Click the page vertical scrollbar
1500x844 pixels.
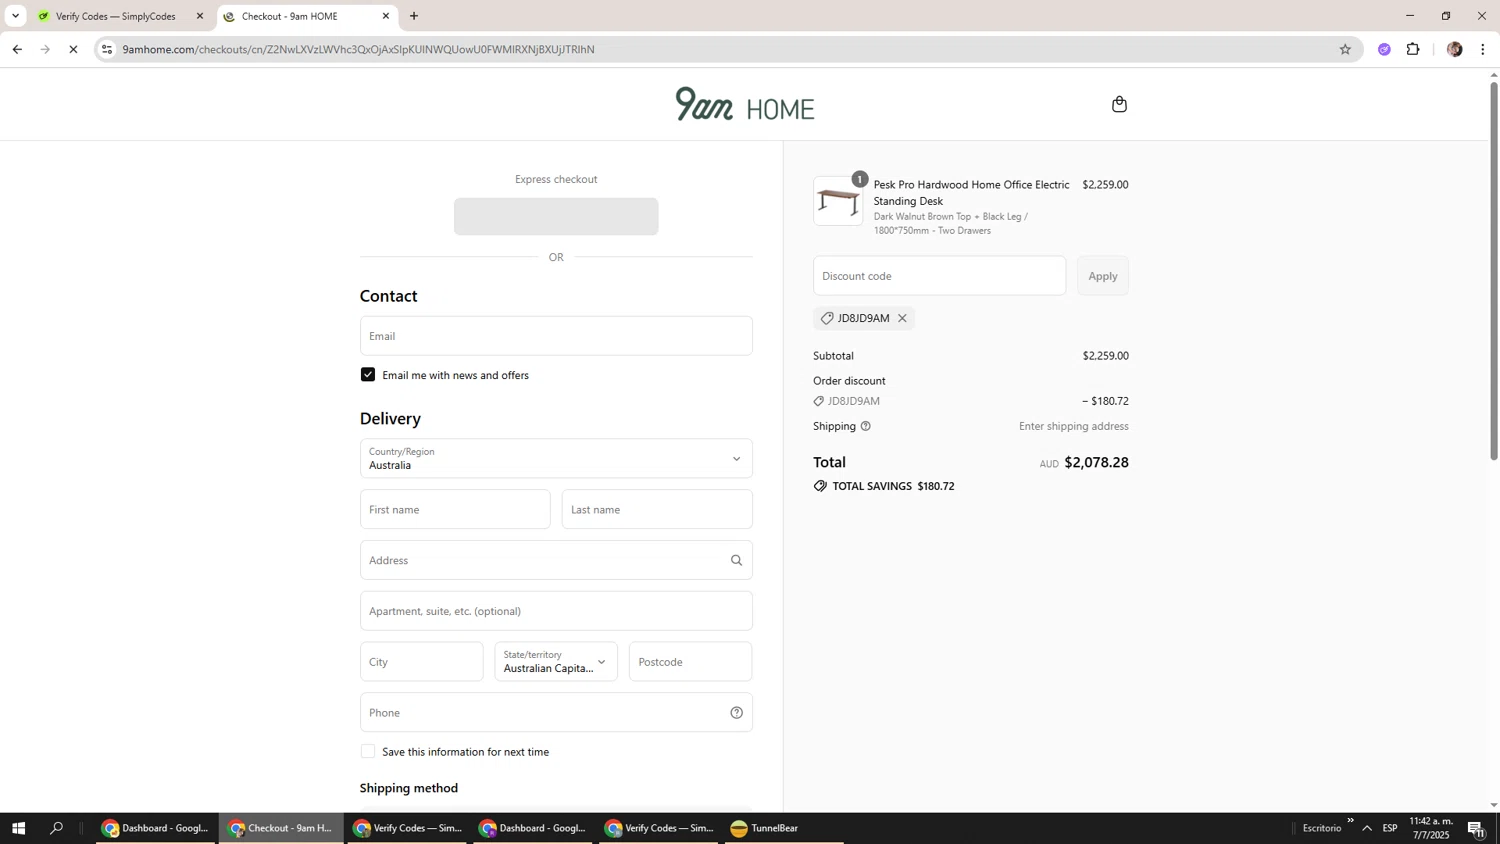click(x=1494, y=270)
